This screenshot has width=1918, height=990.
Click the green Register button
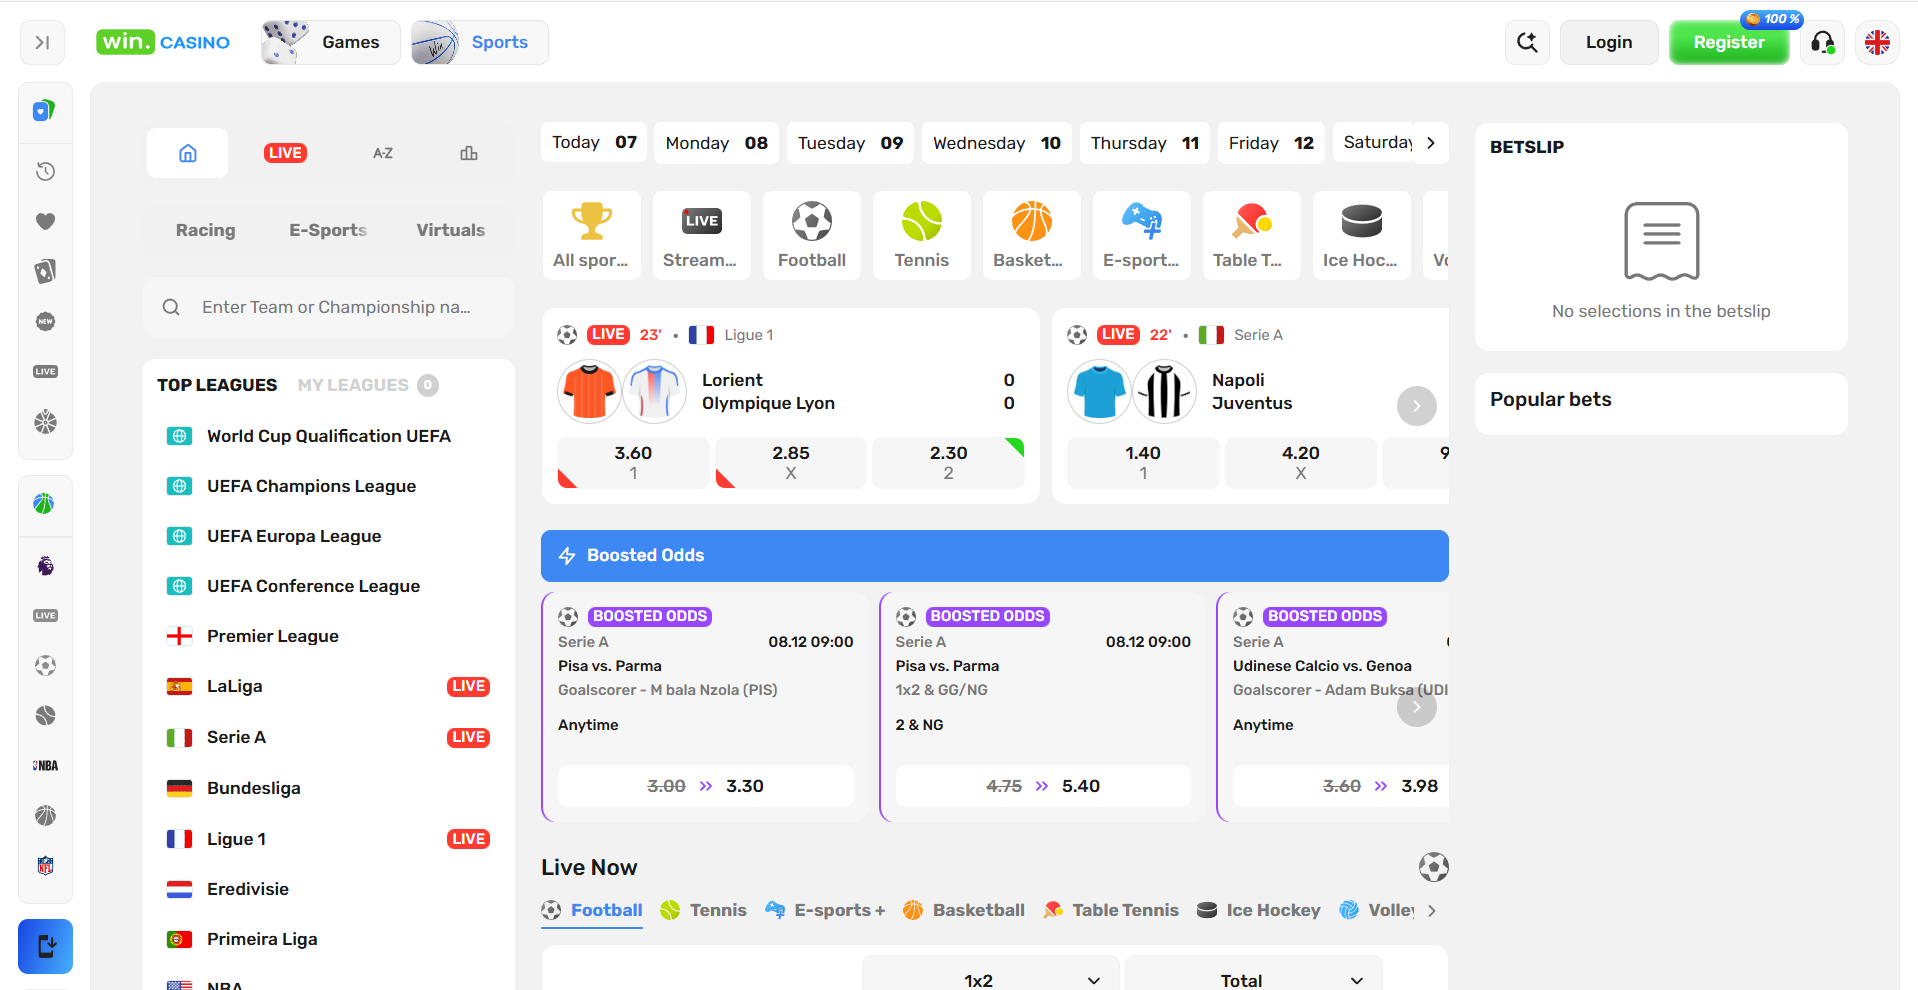point(1728,42)
